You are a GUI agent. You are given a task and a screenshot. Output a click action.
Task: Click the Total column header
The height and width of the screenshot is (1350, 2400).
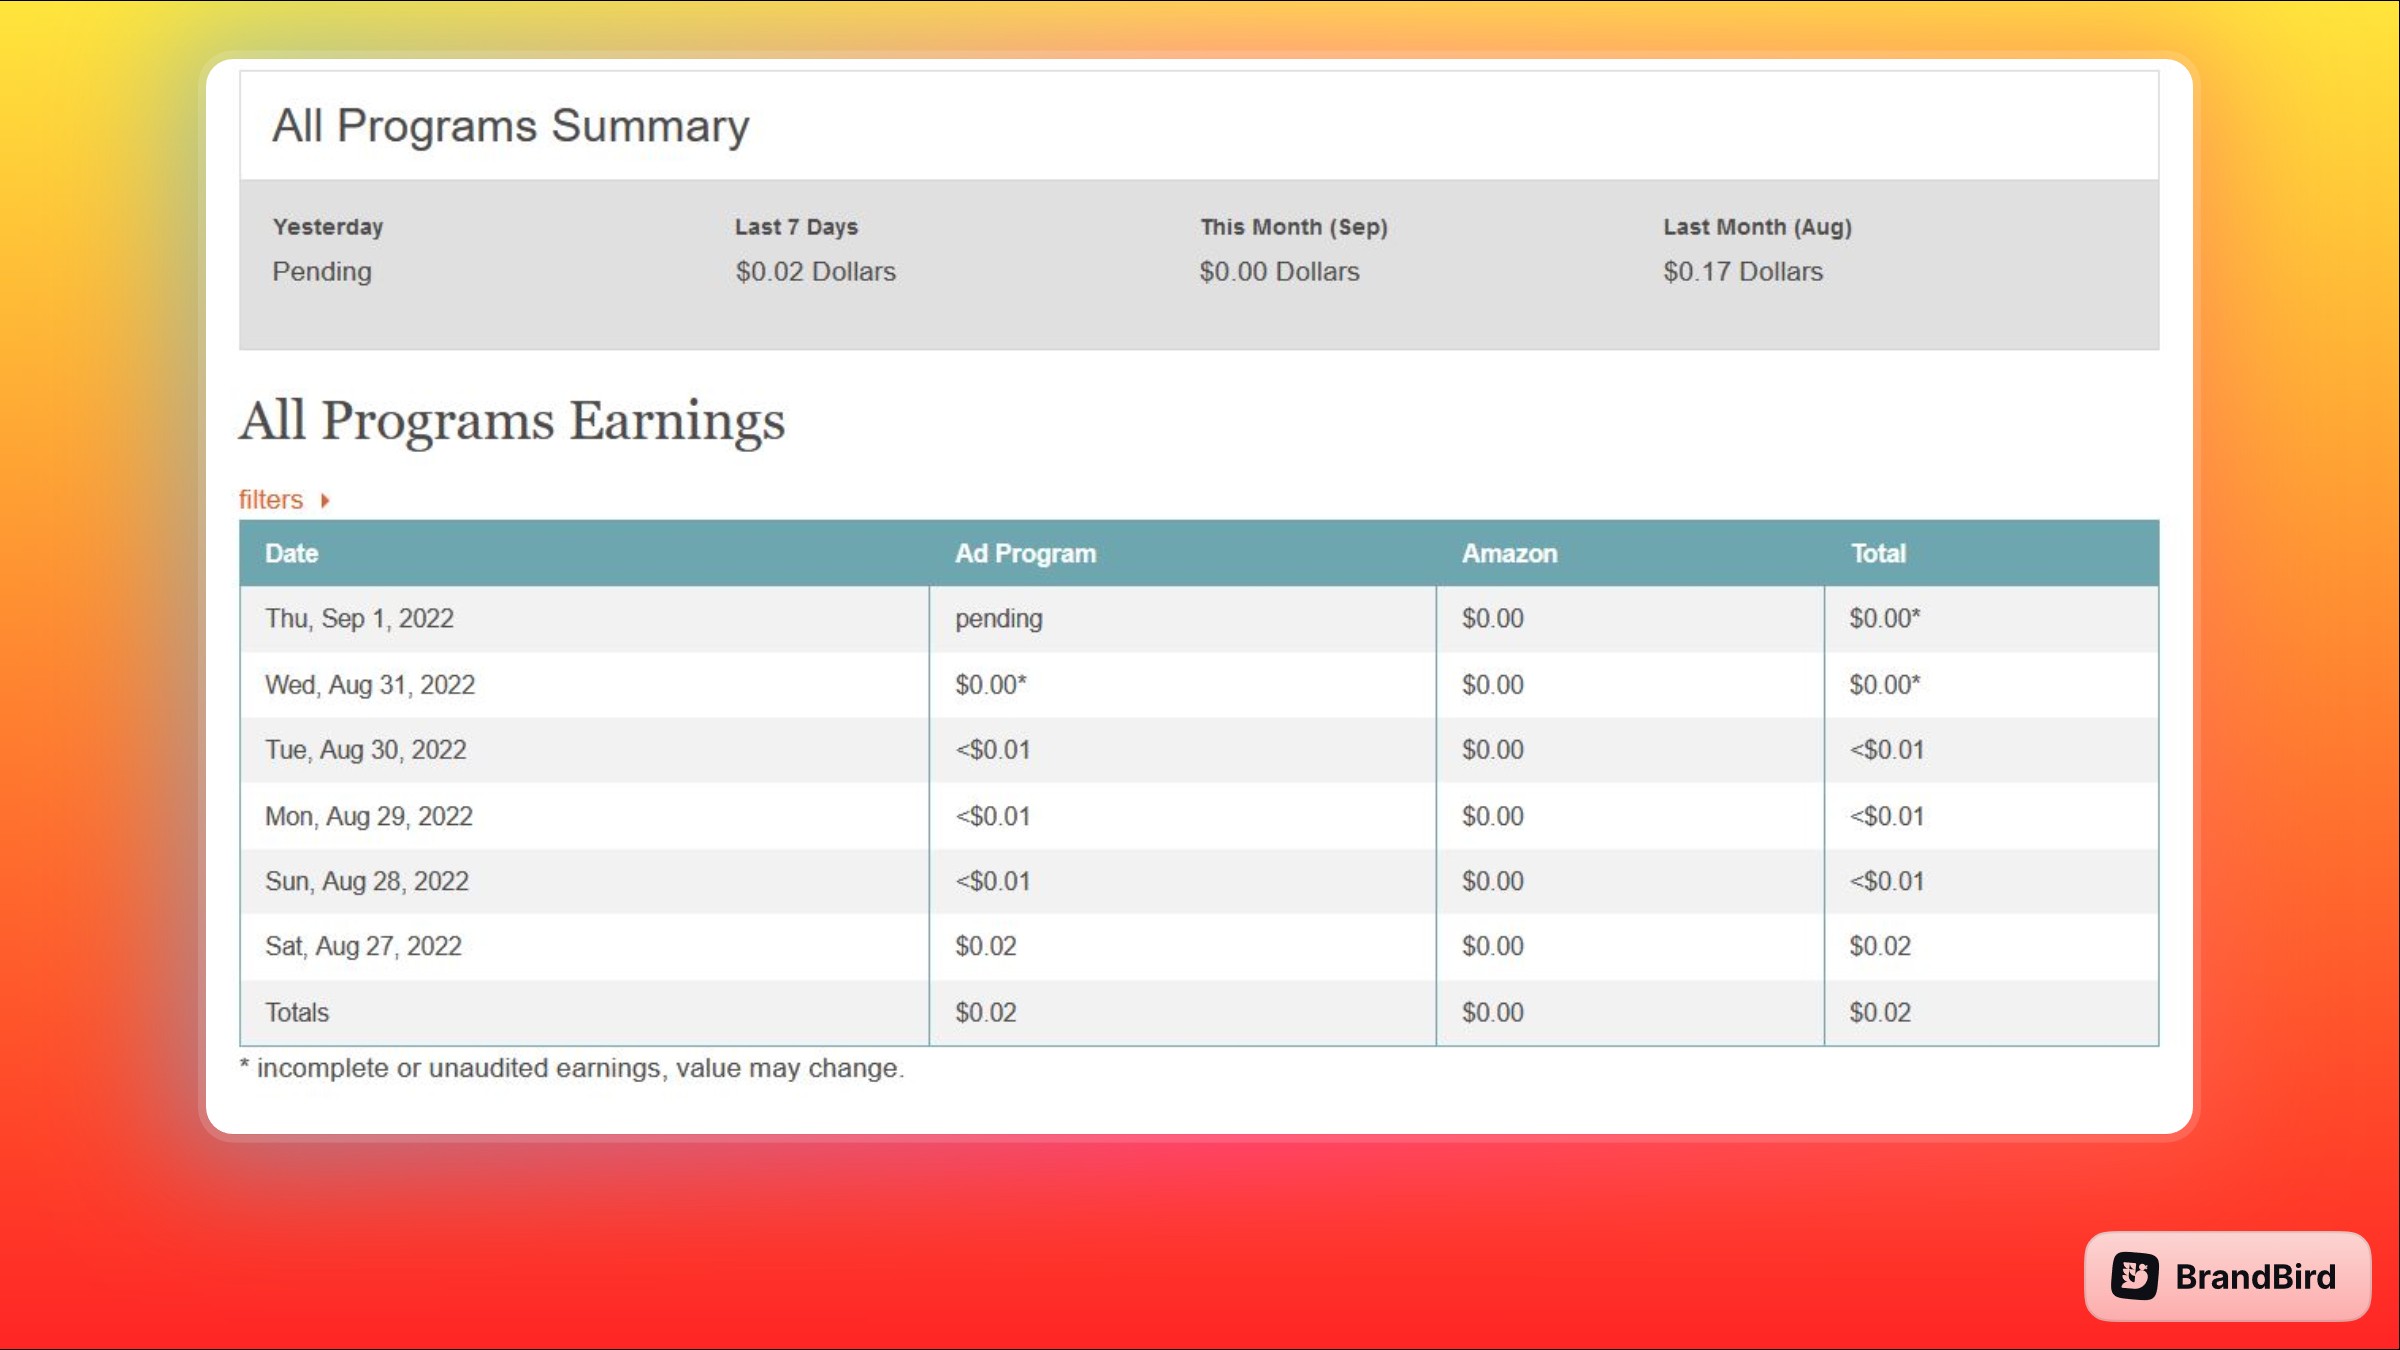[x=1878, y=553]
